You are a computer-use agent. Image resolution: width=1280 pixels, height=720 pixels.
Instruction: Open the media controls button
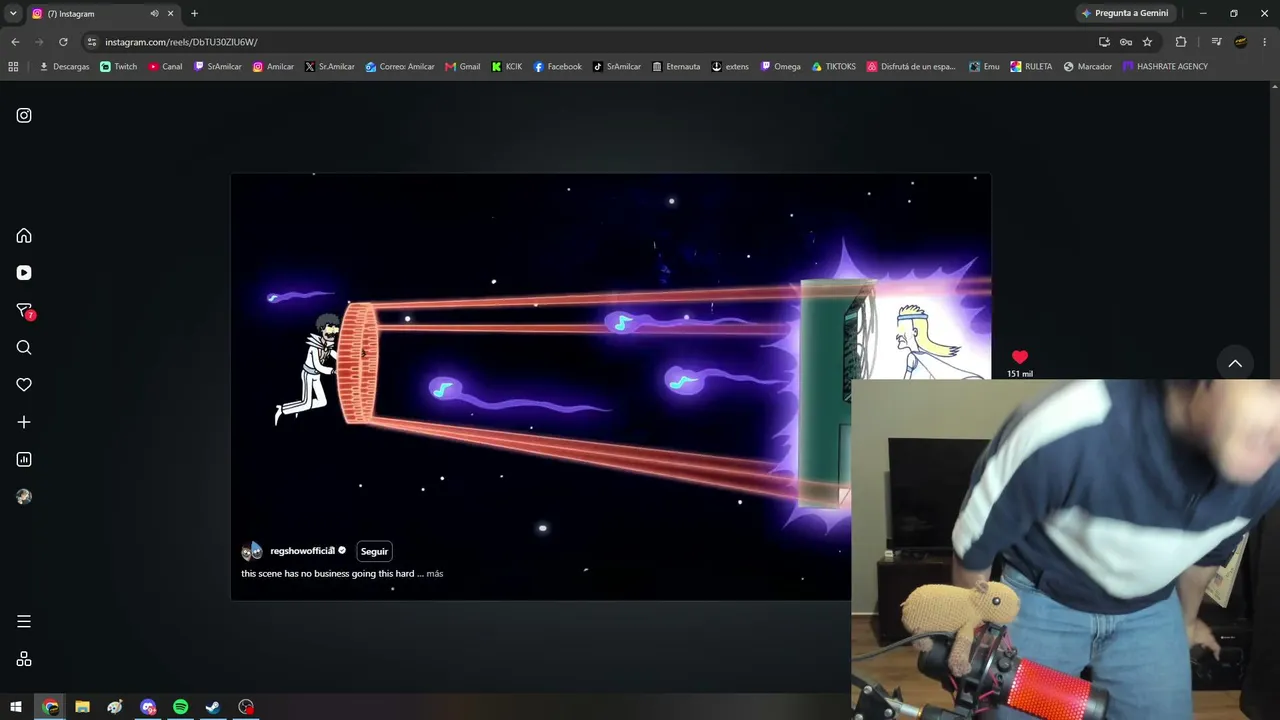1216,42
